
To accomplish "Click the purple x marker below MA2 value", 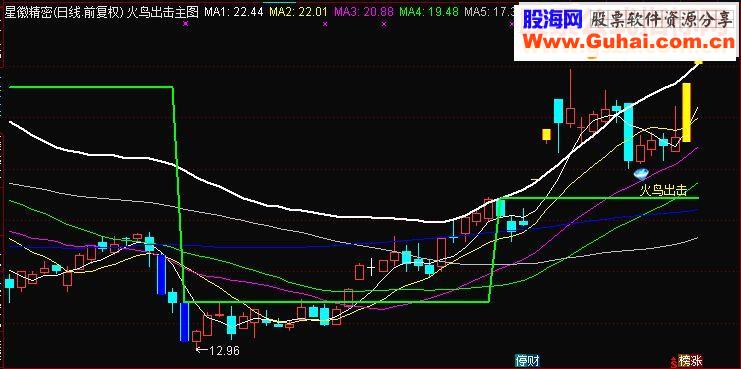I will point(325,23).
